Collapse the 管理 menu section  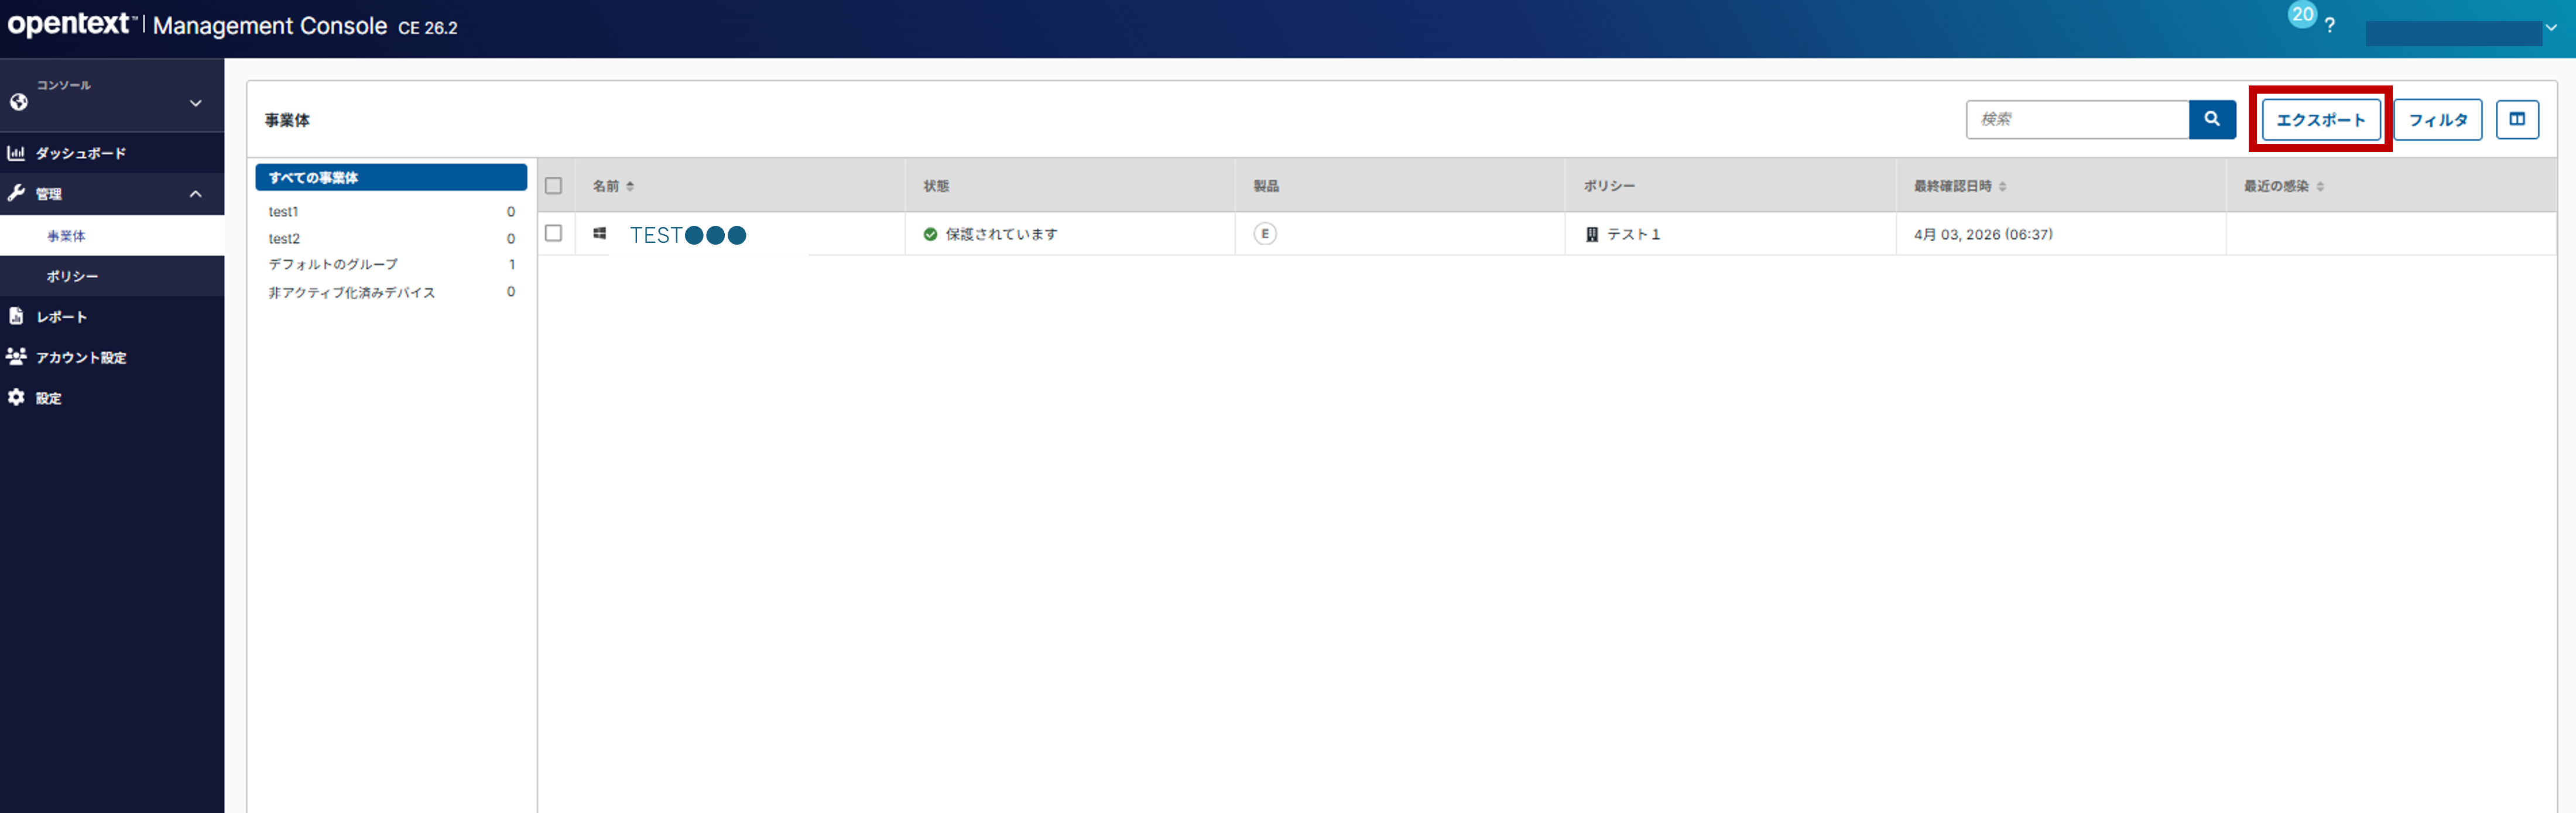pyautogui.click(x=196, y=194)
